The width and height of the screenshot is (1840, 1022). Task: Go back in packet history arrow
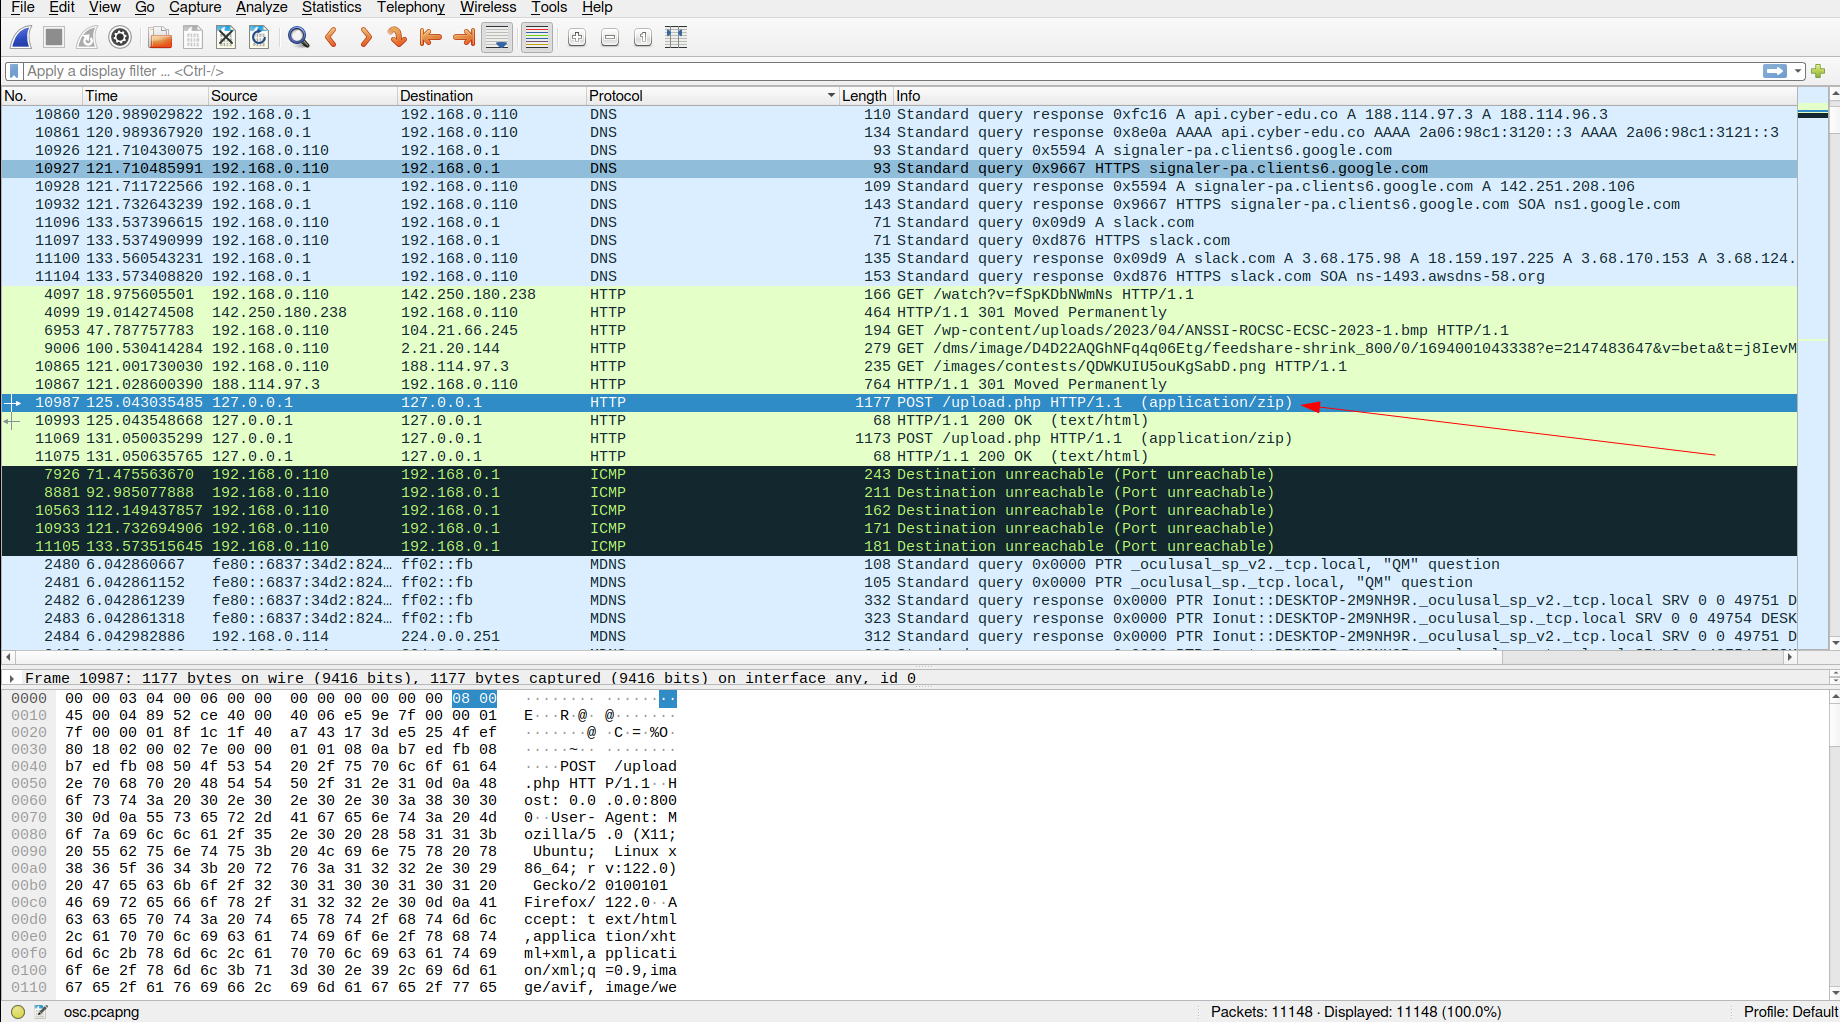pyautogui.click(x=332, y=38)
